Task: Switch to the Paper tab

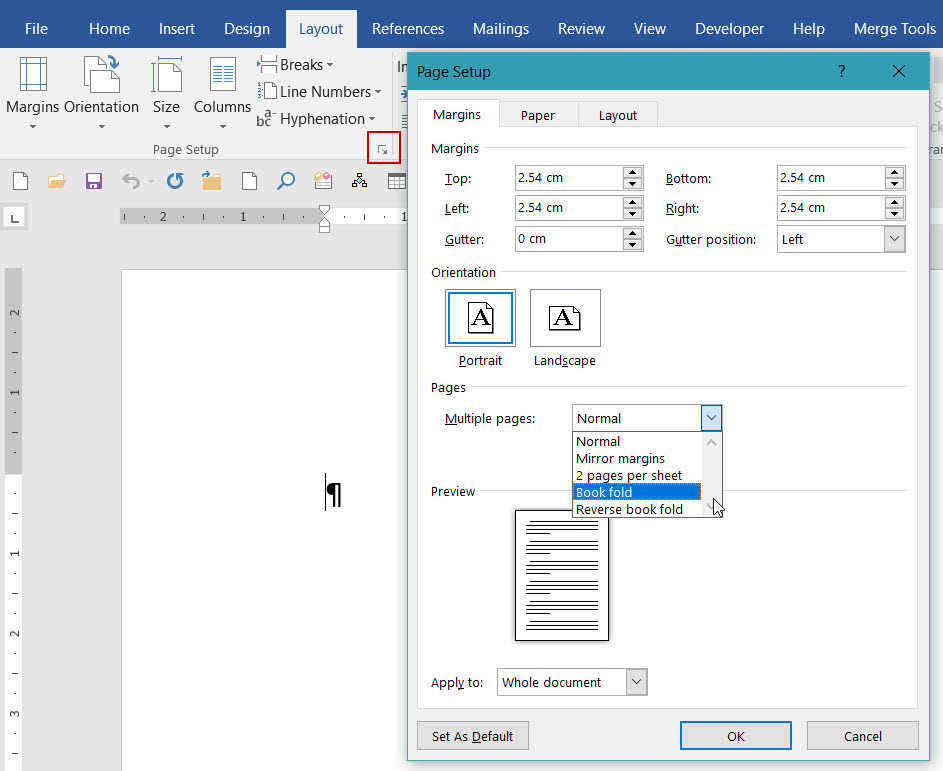Action: tap(537, 115)
